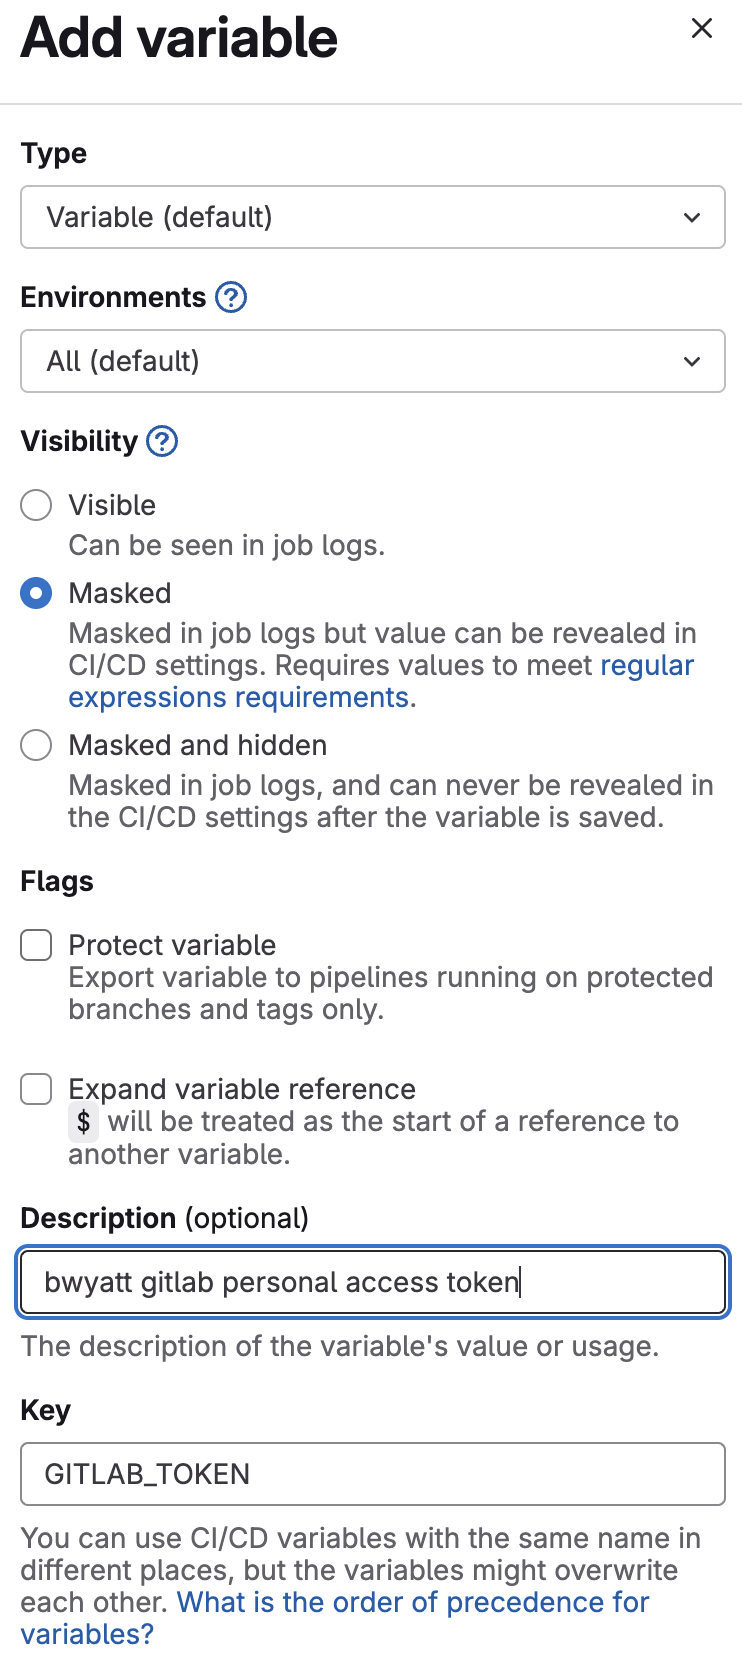This screenshot has height=1674, width=742.
Task: Open the Variable (default) type dropdown
Action: (373, 217)
